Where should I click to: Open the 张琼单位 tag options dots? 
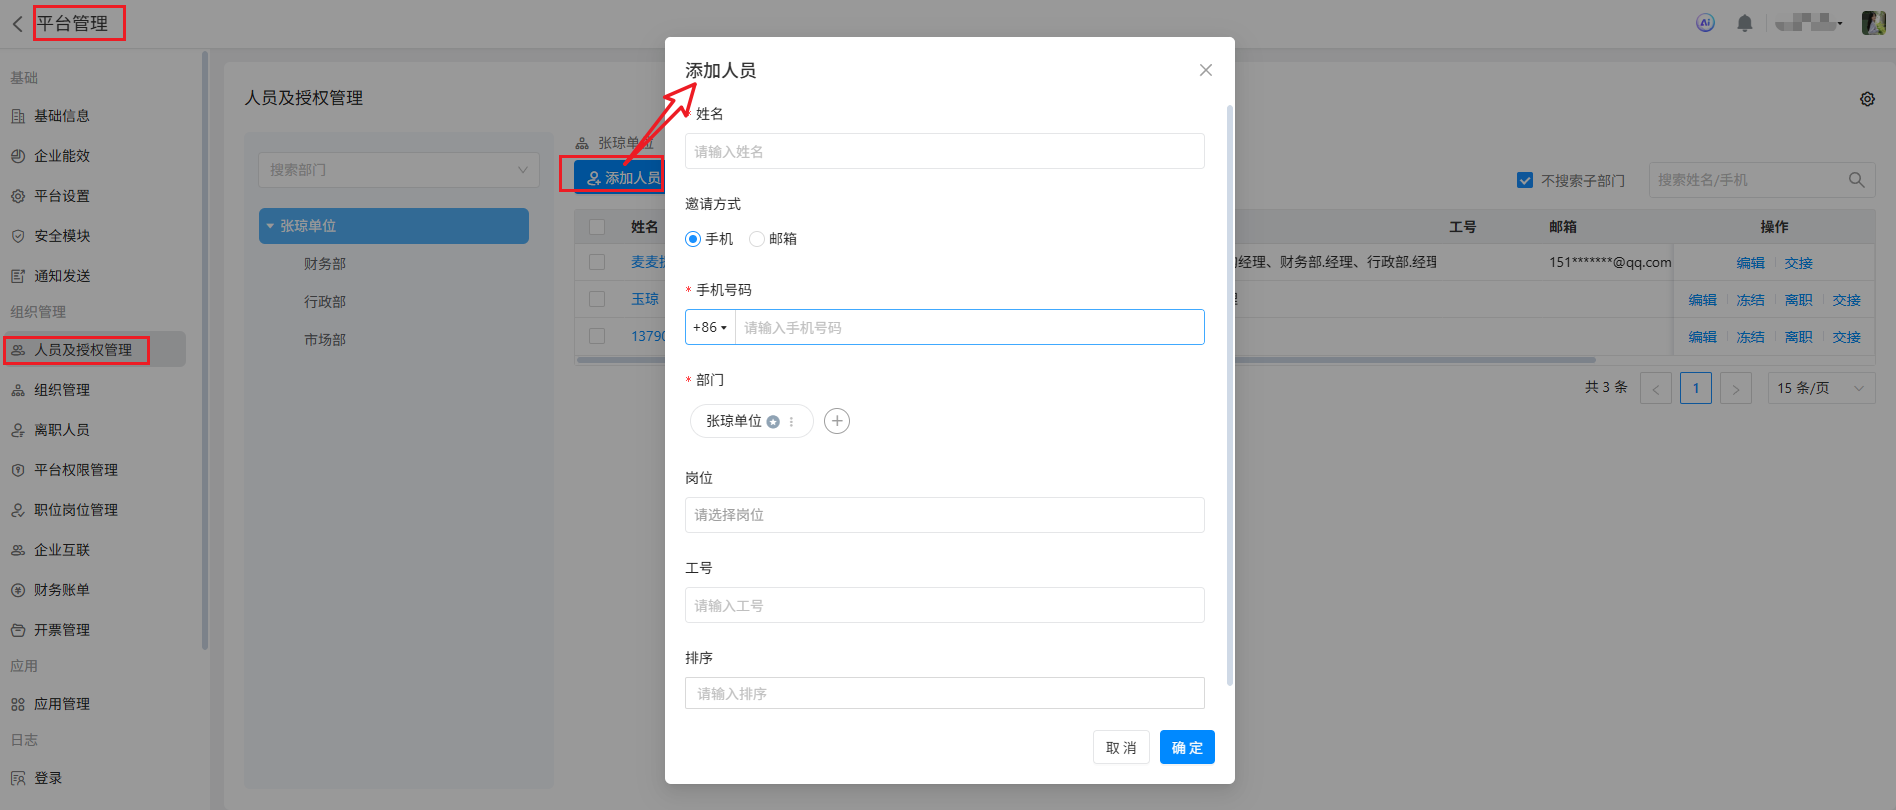pyautogui.click(x=791, y=422)
